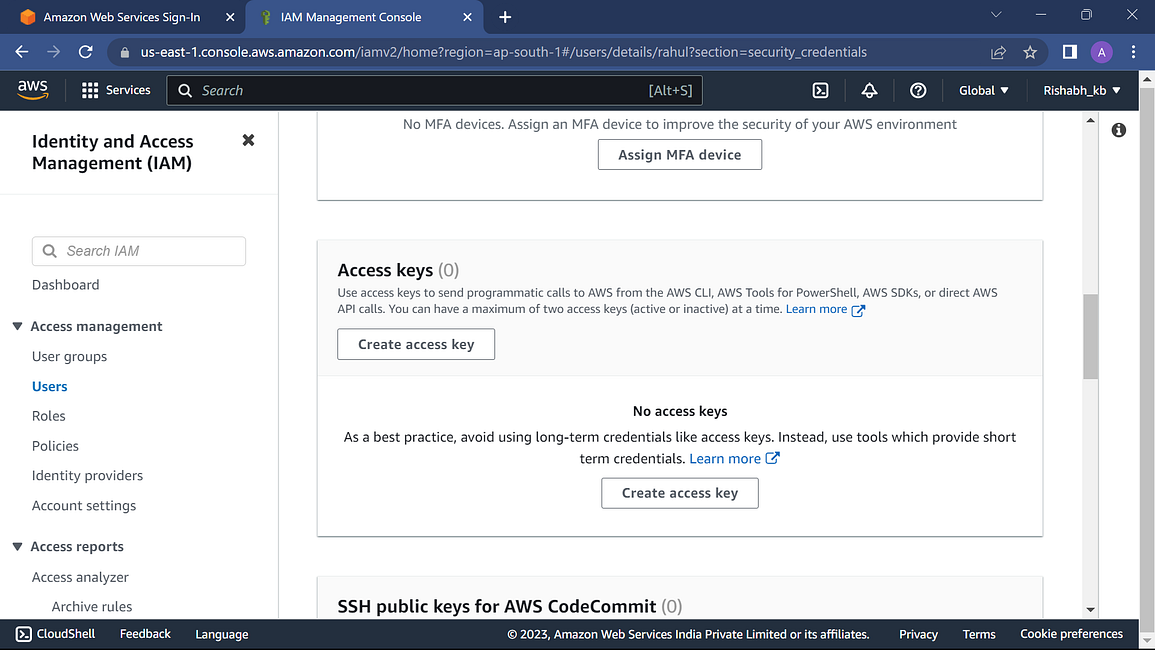The image size is (1155, 650).
Task: Open Archive rules in the sidebar
Action: pyautogui.click(x=92, y=607)
